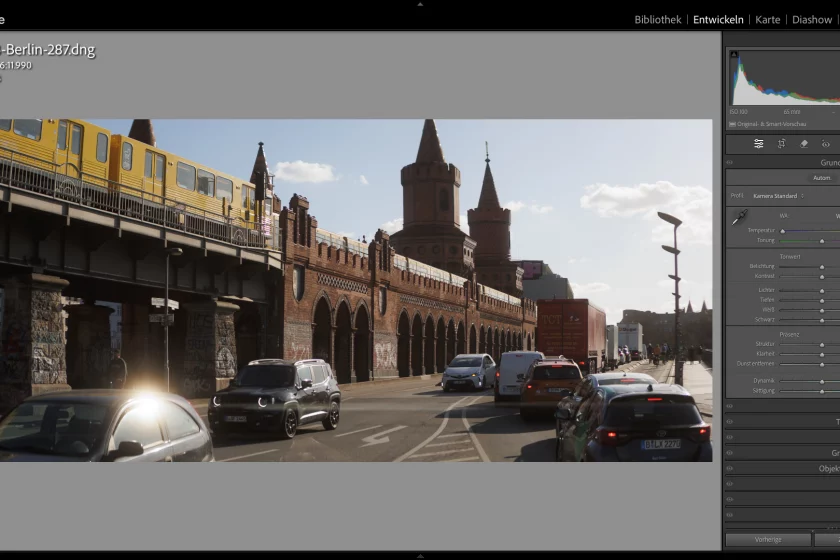Click the Struktur slider handle

click(x=822, y=345)
